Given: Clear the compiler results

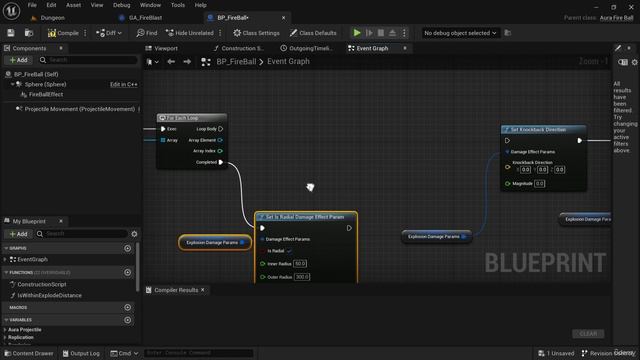Looking at the screenshot, I should pos(588,333).
